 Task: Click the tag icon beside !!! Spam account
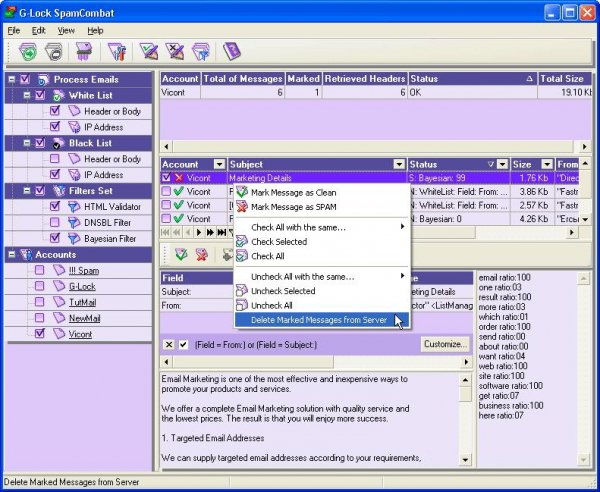coord(59,270)
